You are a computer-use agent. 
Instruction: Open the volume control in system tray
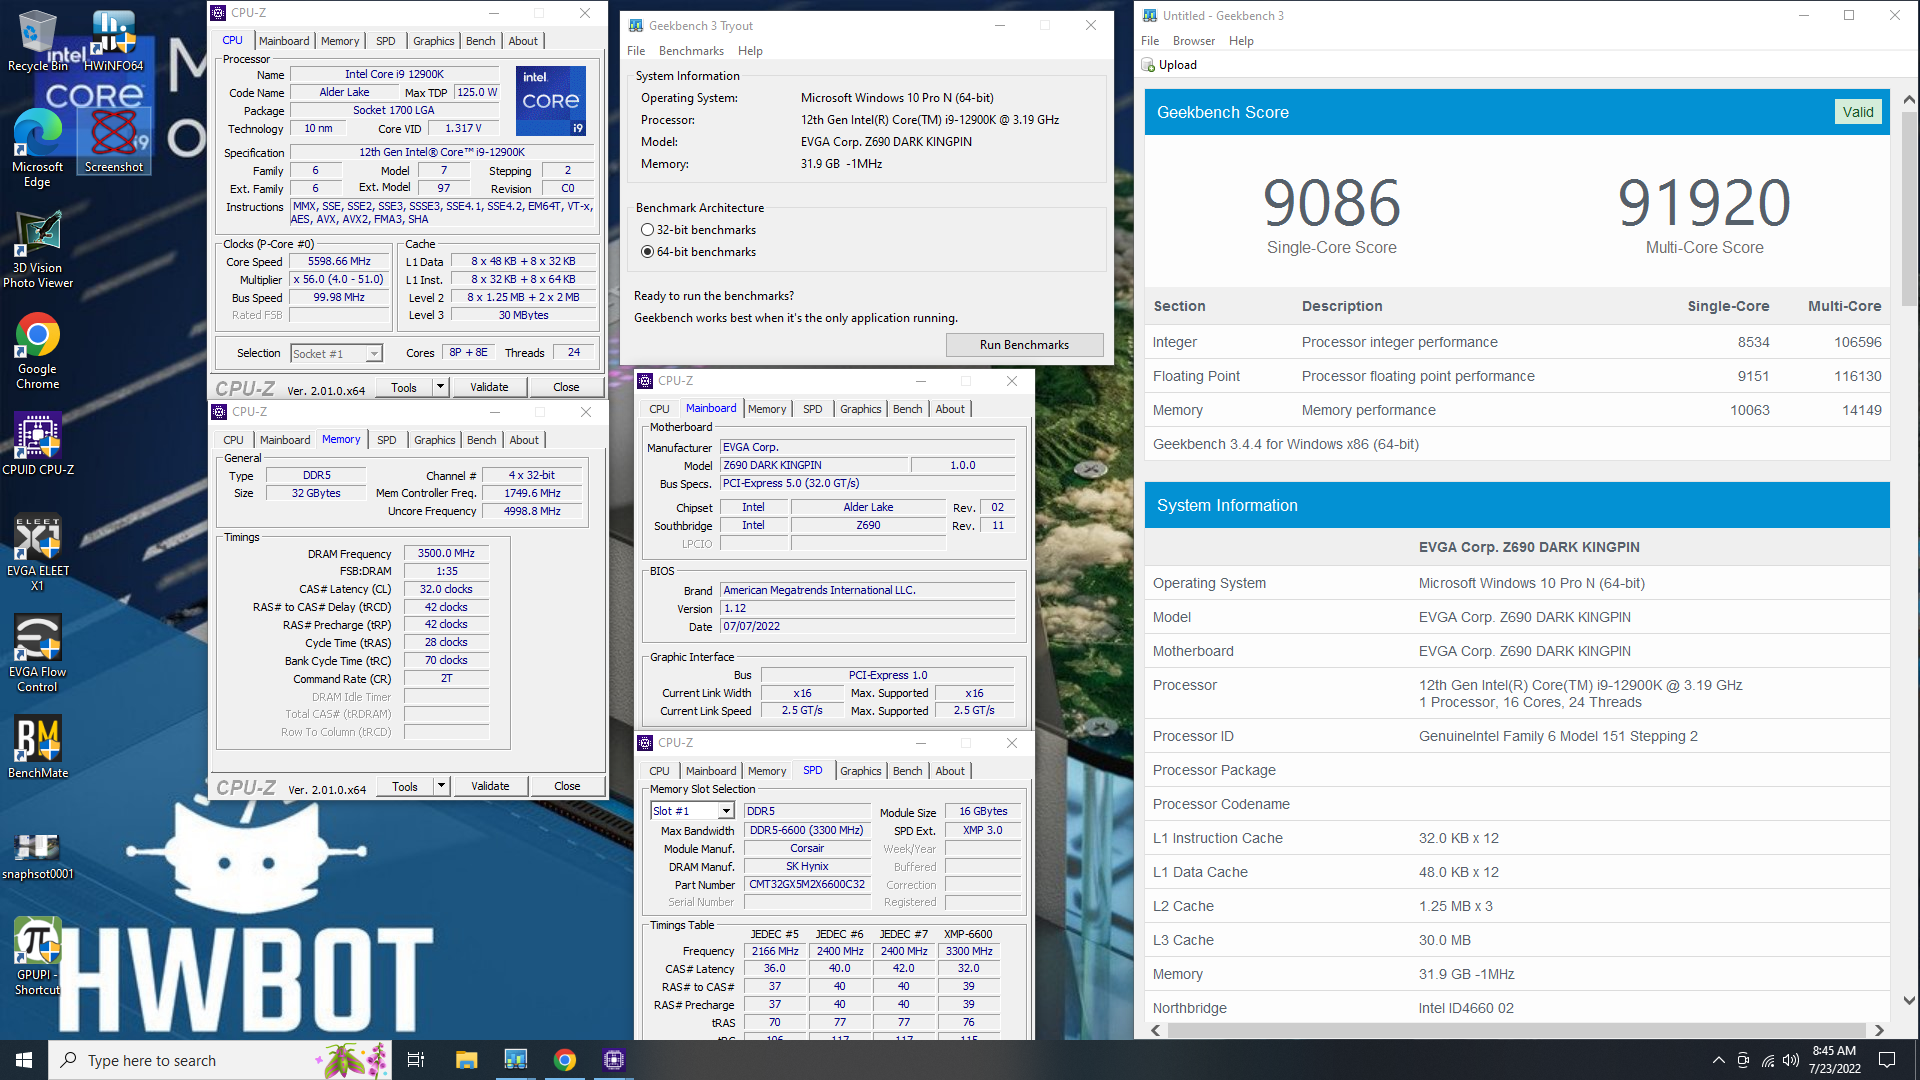pos(1791,1060)
